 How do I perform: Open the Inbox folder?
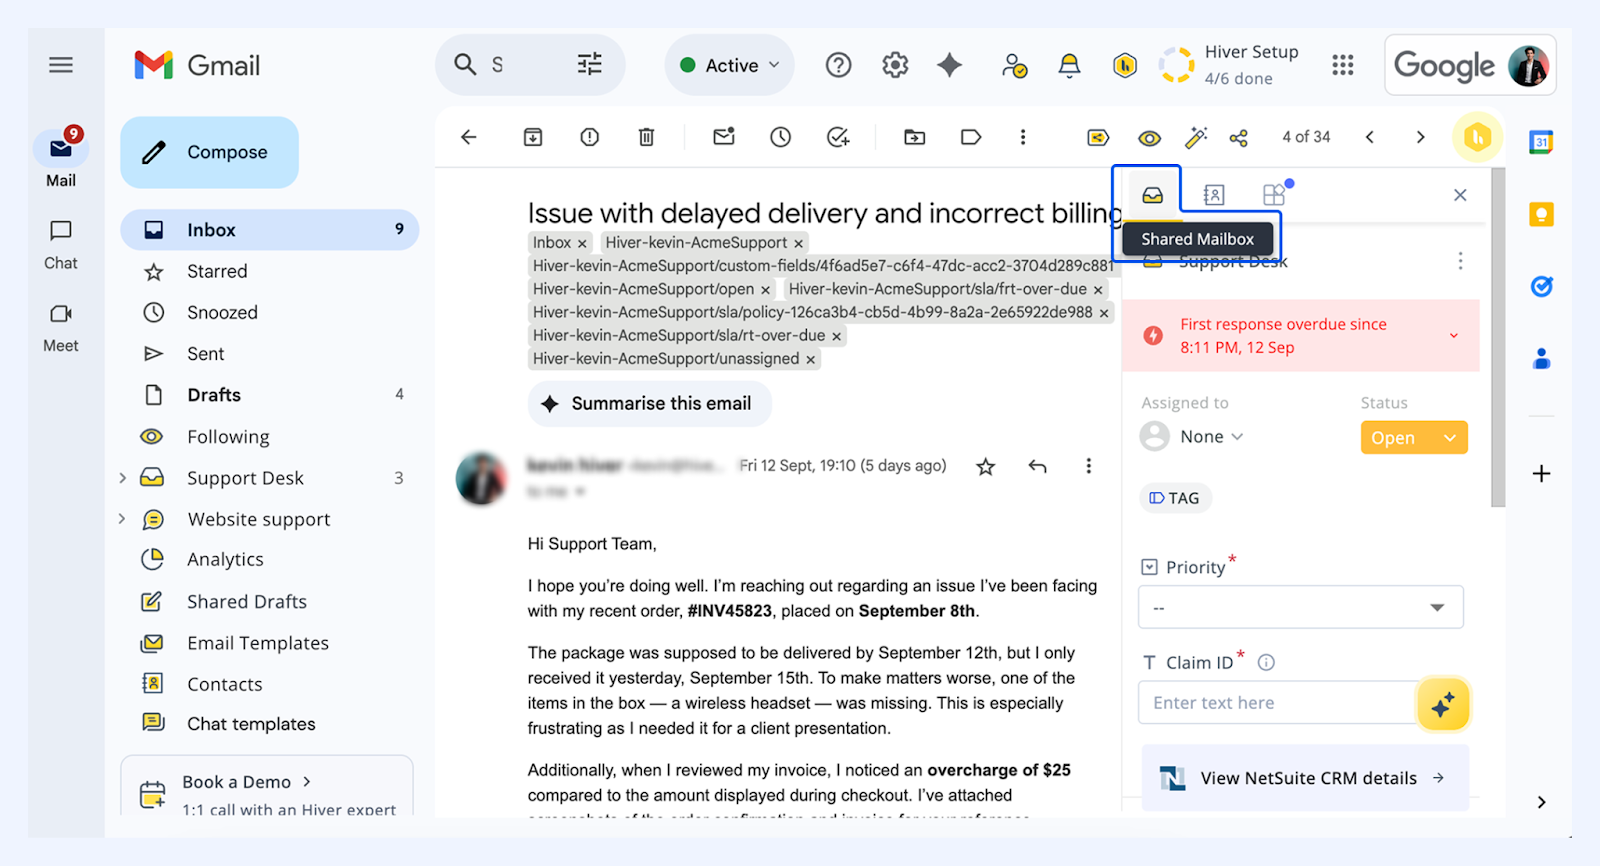[270, 230]
